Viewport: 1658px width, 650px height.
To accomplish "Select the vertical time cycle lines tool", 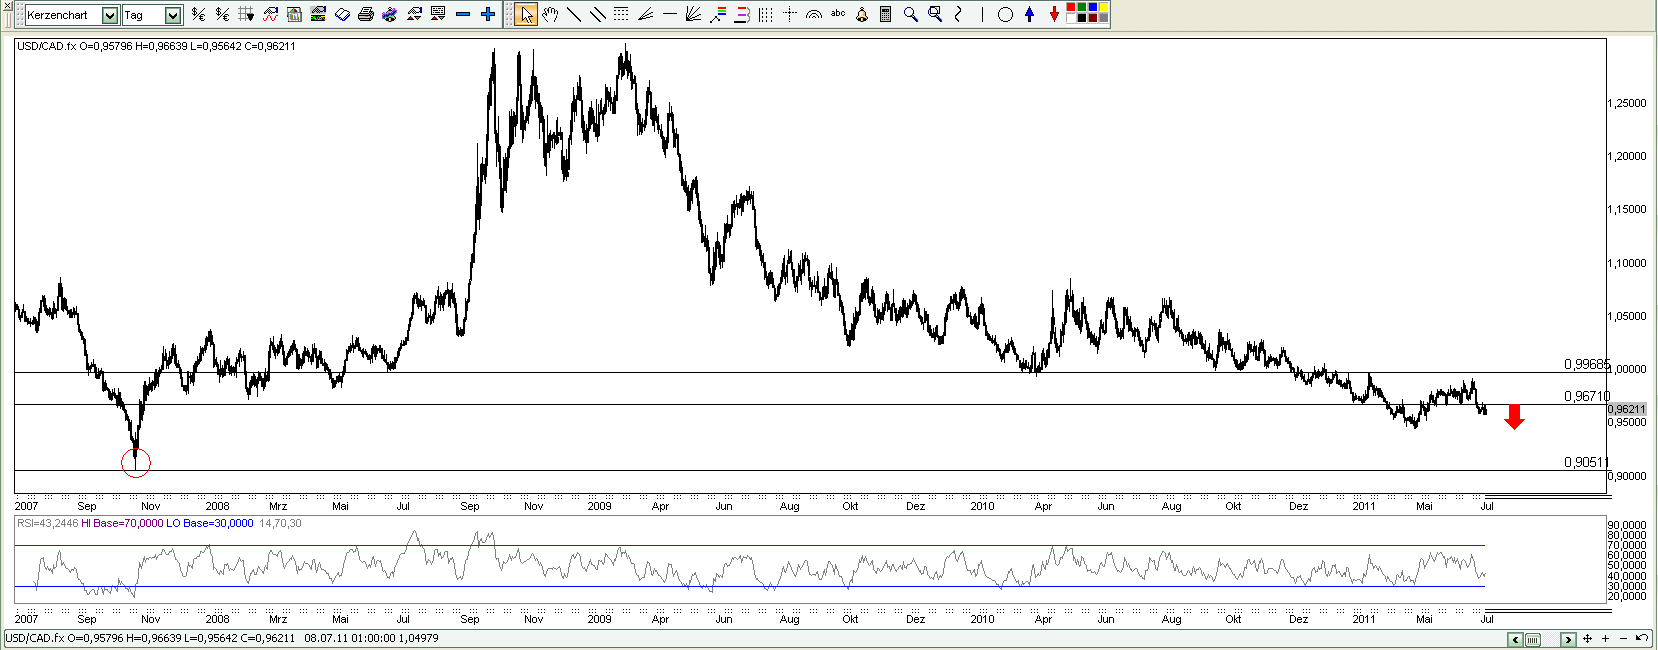I will tap(766, 14).
